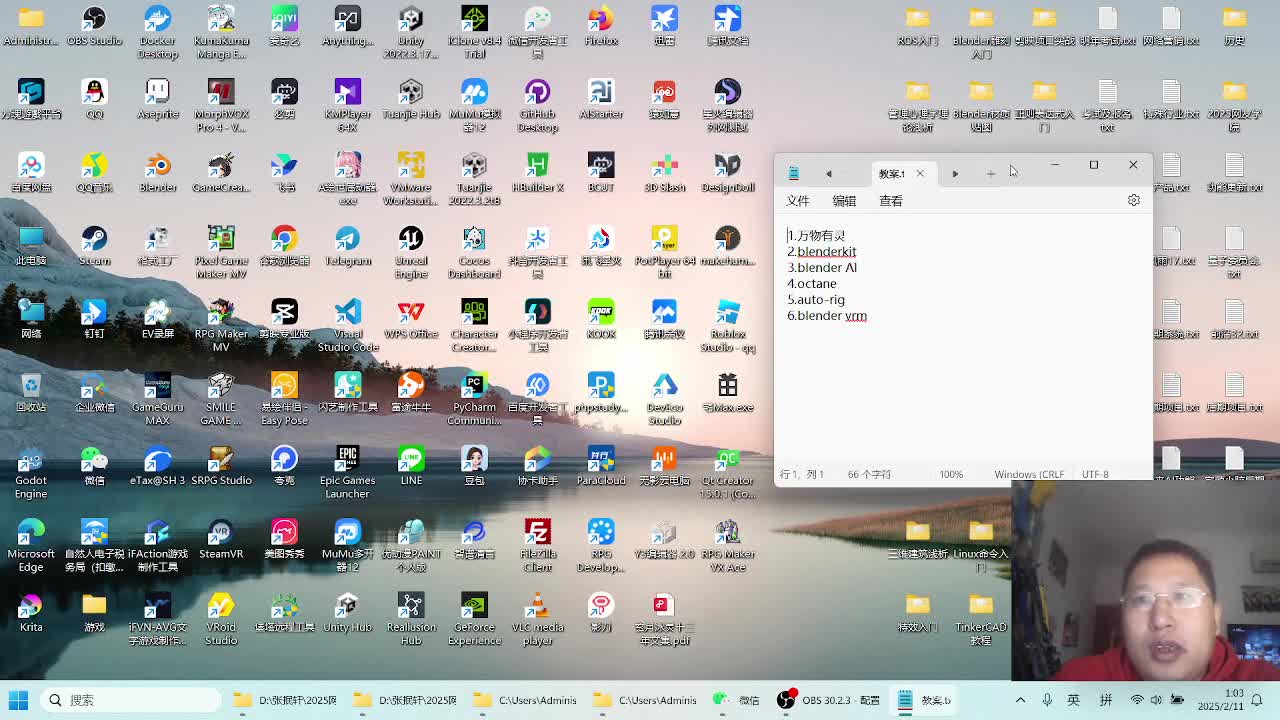Viewport: 1280px width, 720px height.
Task: Select the Steam desktop shortcut
Action: coord(94,246)
